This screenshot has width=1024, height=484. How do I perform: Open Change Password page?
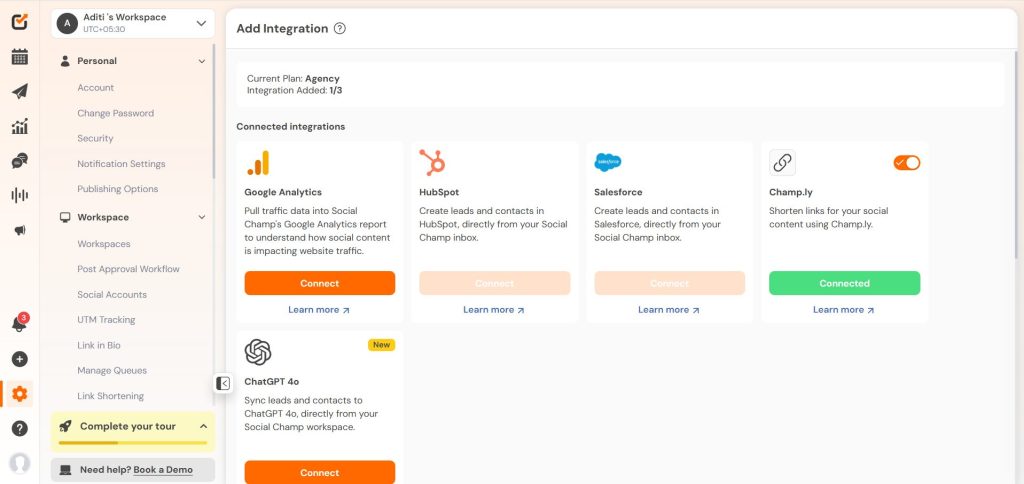click(116, 113)
